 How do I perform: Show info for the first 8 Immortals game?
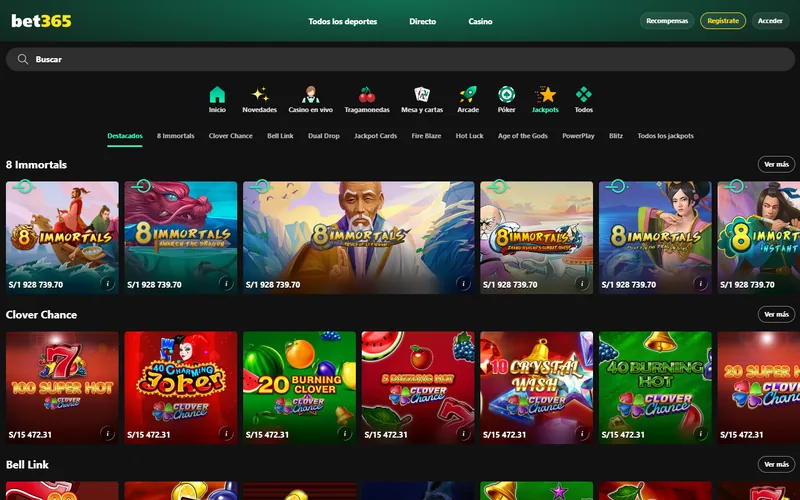click(108, 283)
